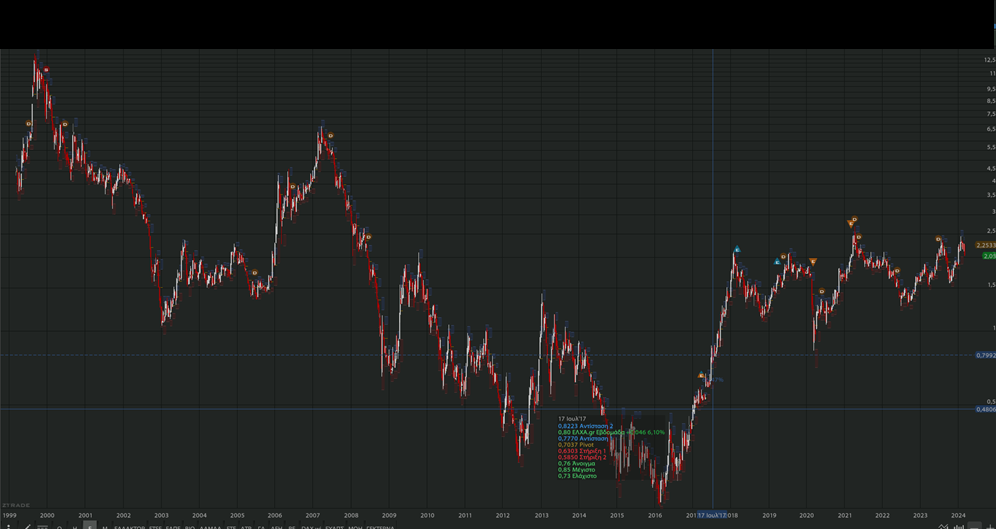
Task: Click the highlighted date label 17 Ιουλ'17
Action: pyautogui.click(x=712, y=515)
